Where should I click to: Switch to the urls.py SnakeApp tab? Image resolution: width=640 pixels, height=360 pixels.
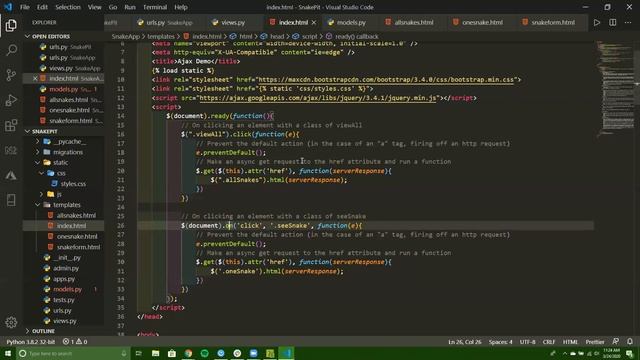[x=169, y=22]
